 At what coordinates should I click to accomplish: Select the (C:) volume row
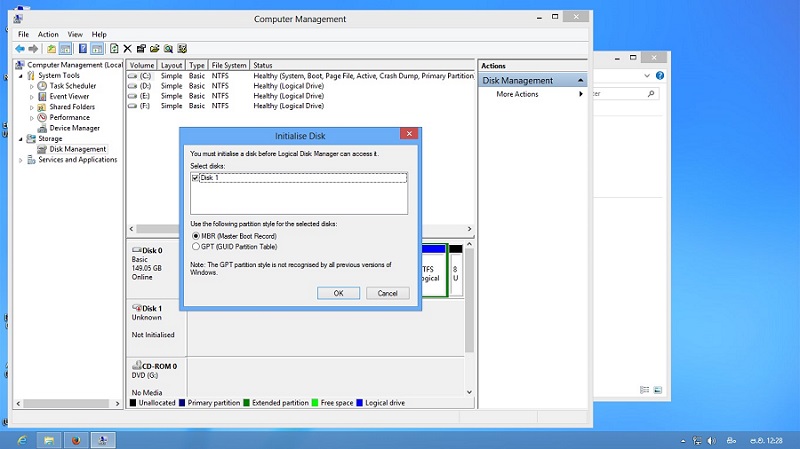(301, 76)
